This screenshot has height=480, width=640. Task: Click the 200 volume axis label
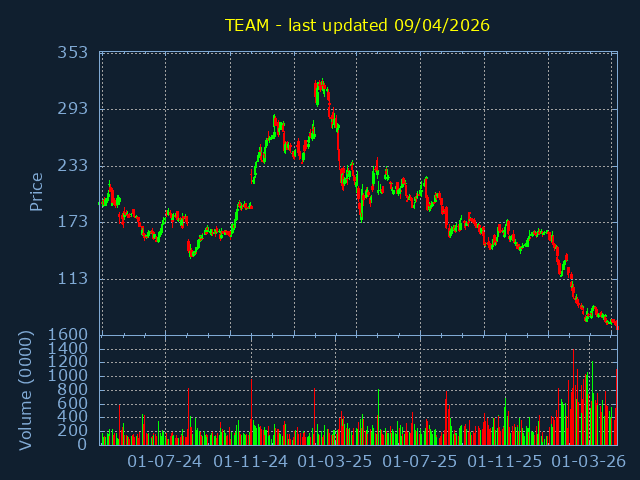pyautogui.click(x=73, y=430)
